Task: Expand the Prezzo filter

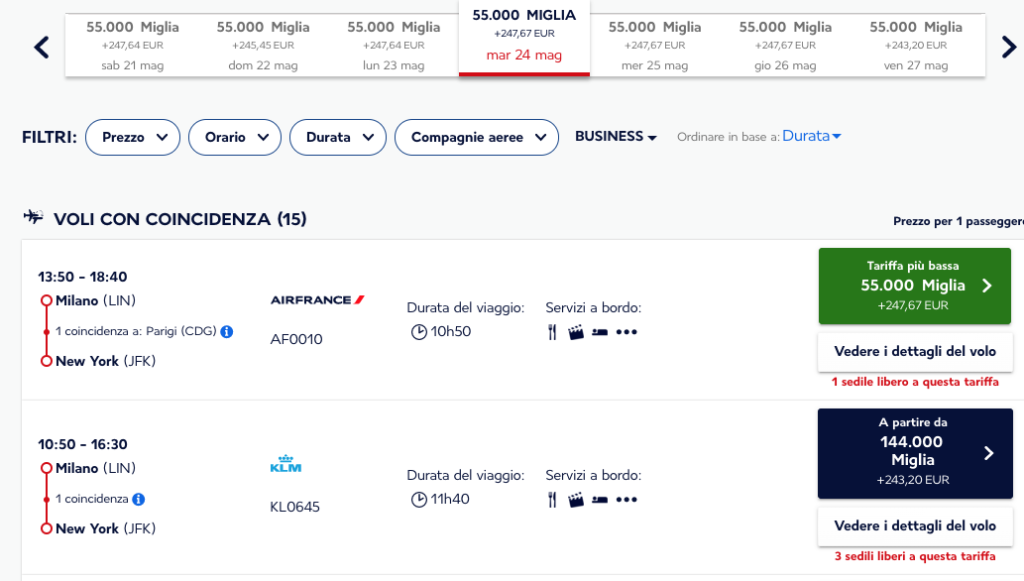Action: point(133,137)
